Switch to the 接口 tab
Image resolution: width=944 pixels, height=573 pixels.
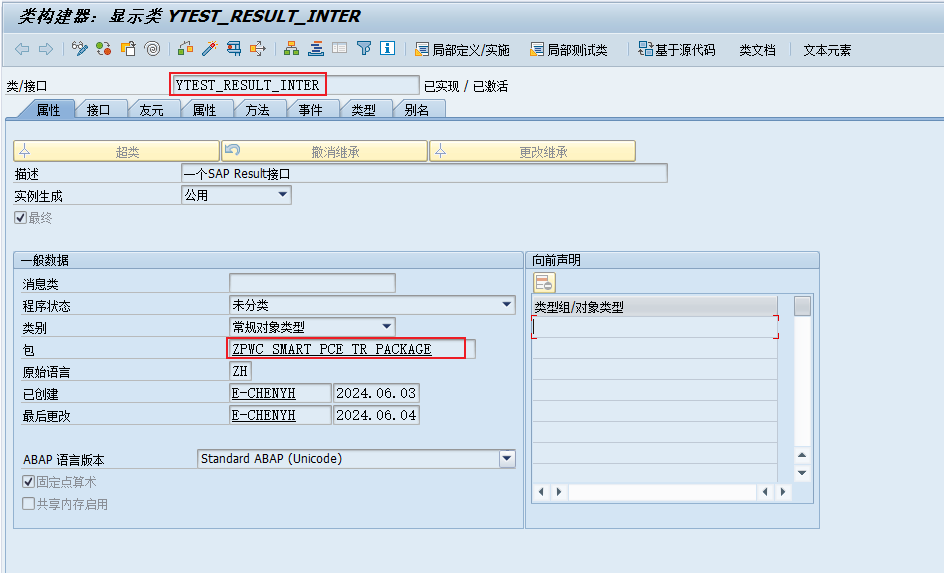pos(99,110)
